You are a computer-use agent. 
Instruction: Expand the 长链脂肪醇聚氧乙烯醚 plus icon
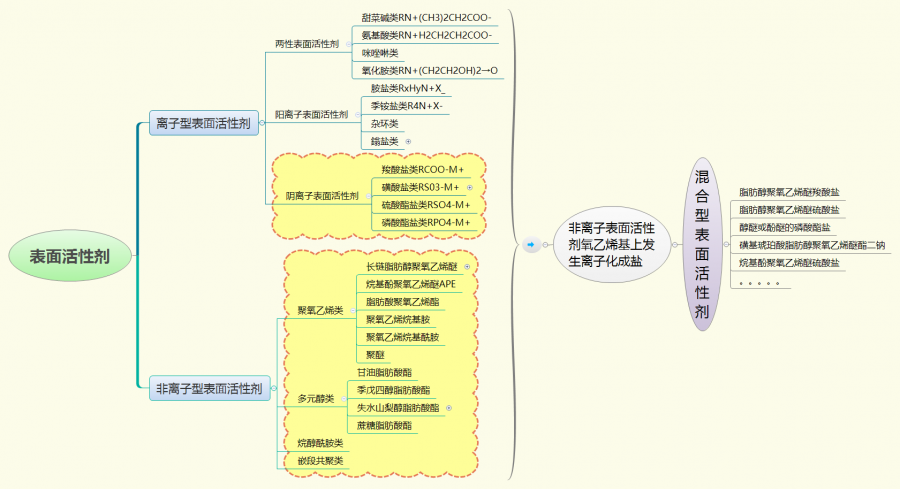pos(466,267)
